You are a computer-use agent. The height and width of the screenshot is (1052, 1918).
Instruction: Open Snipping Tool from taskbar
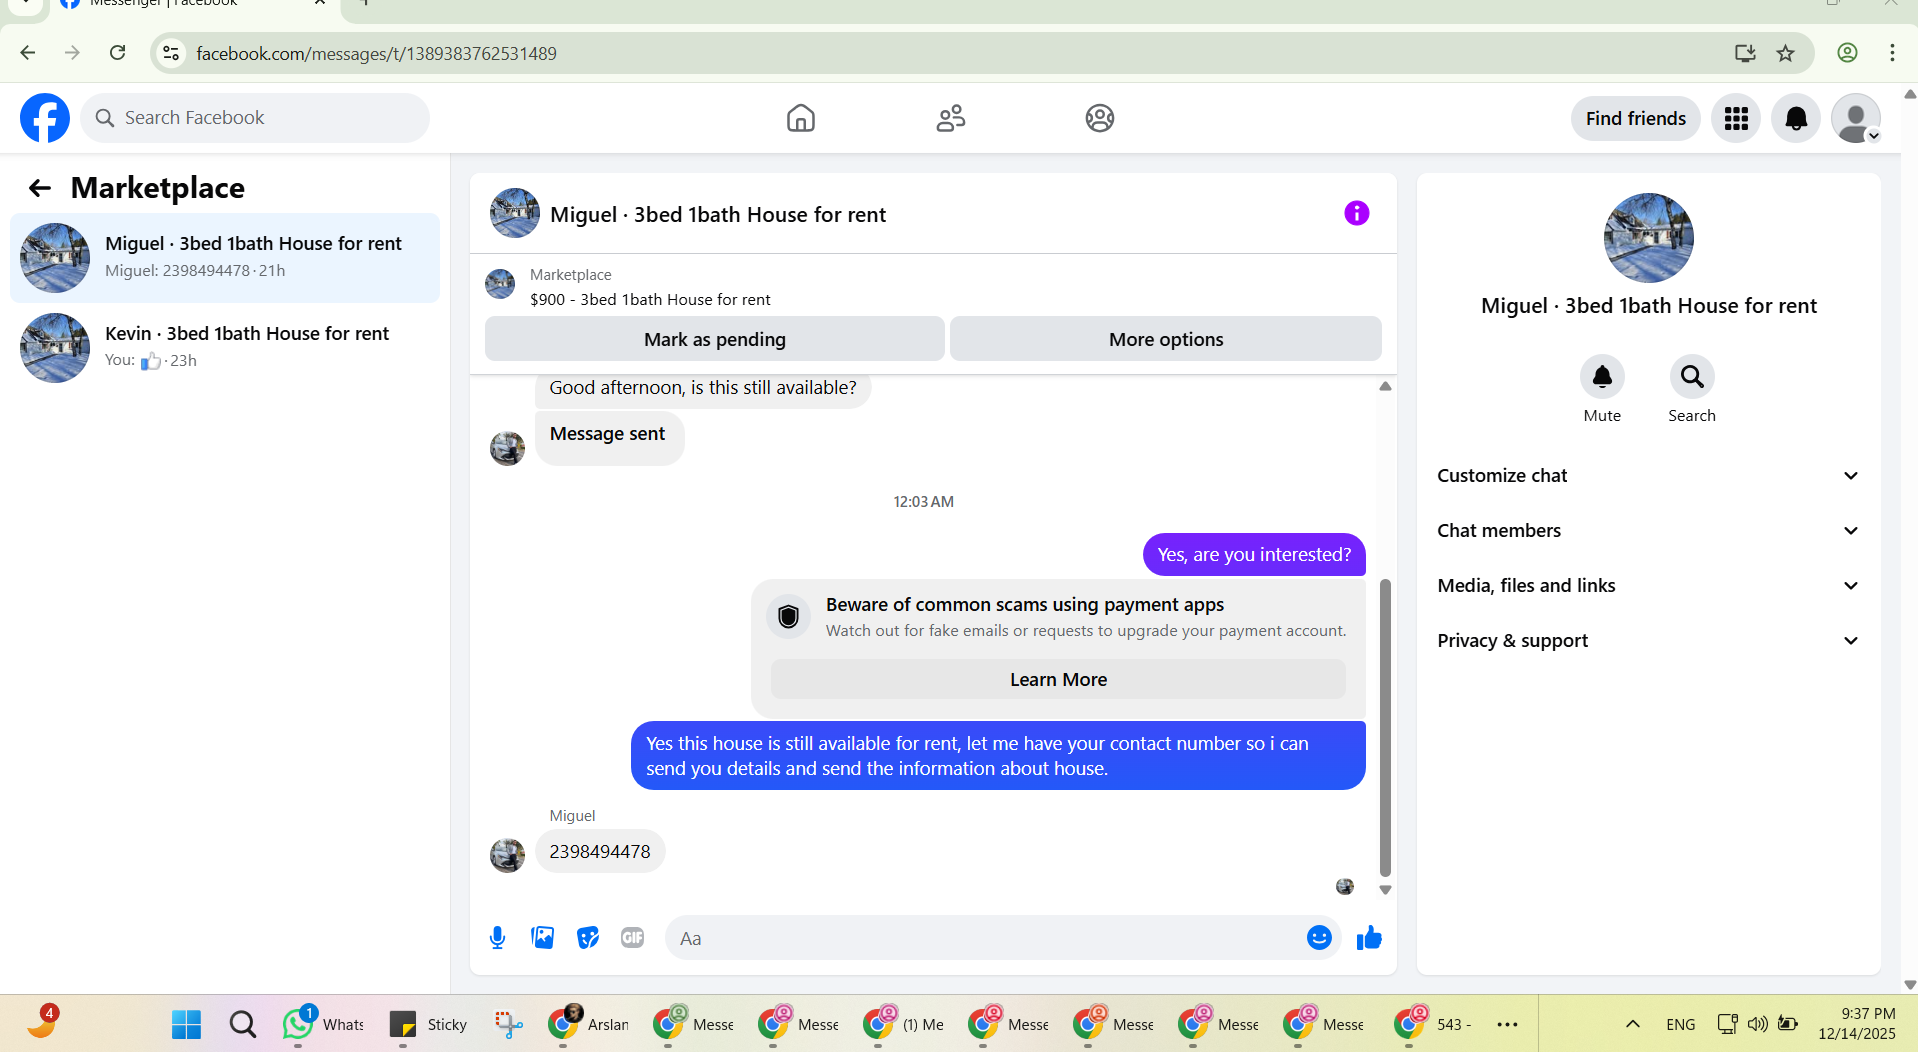pyautogui.click(x=508, y=1024)
